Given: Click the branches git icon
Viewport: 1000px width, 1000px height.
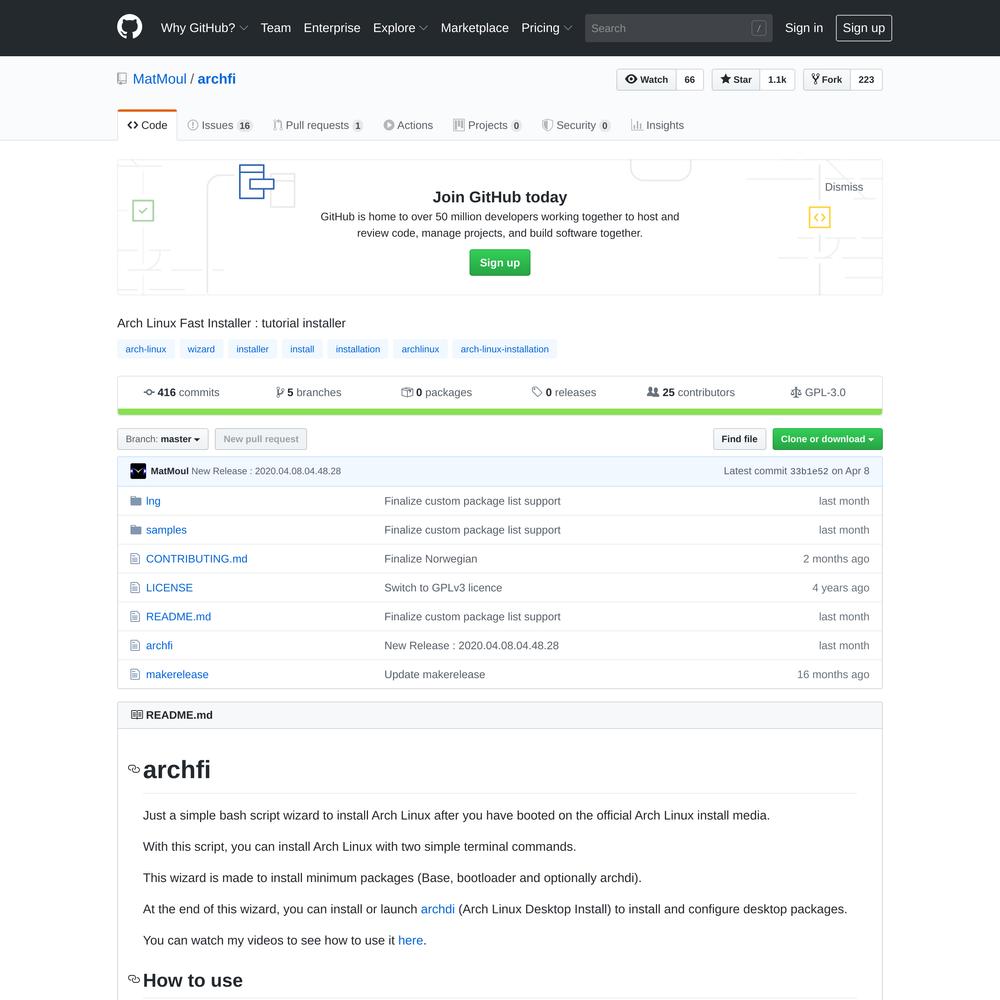Looking at the screenshot, I should [279, 392].
